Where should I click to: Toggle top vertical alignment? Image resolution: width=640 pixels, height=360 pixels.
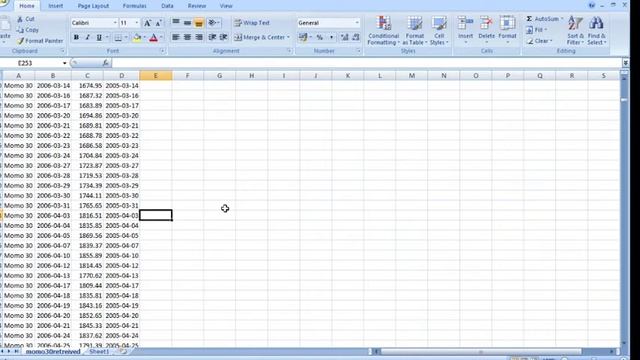(x=176, y=23)
